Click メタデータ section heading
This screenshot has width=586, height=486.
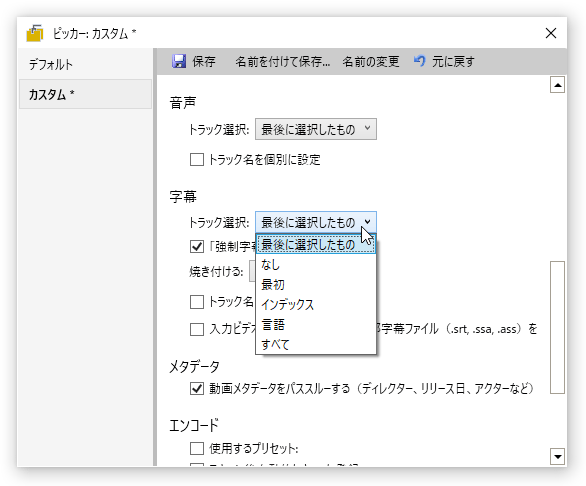tap(194, 367)
